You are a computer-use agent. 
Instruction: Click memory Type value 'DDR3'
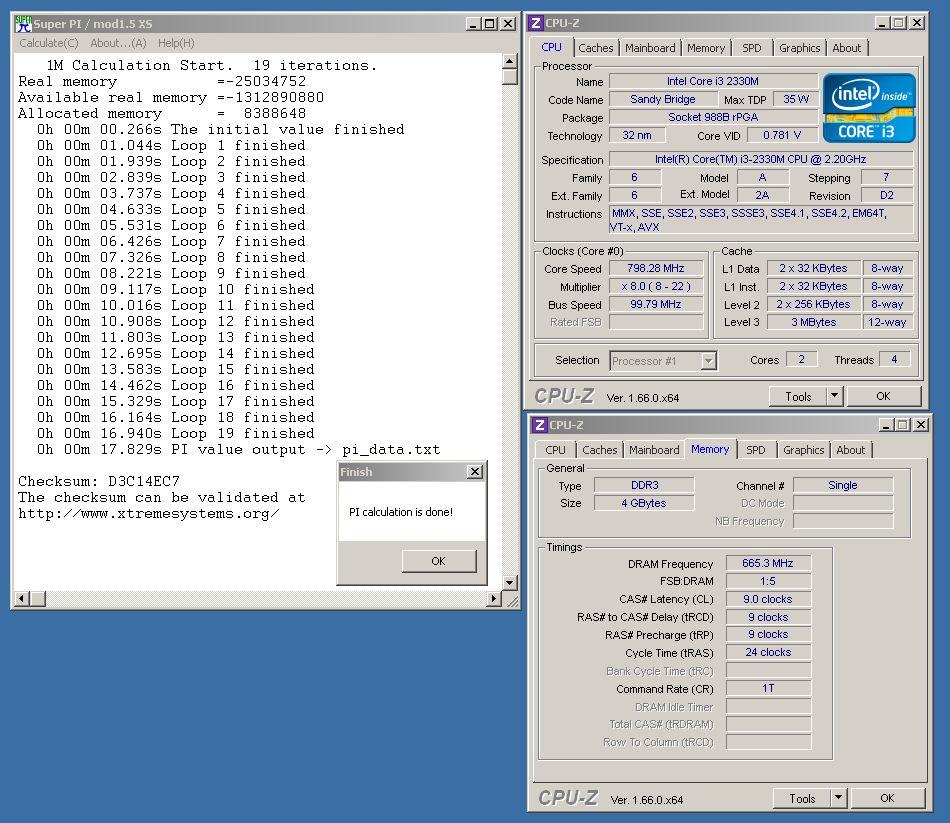(x=645, y=485)
